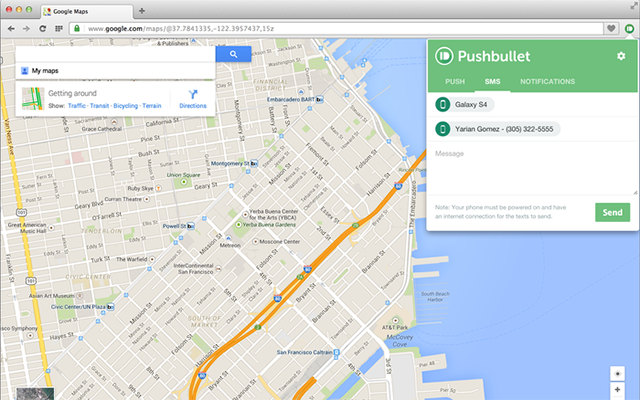The height and width of the screenshot is (400, 640).
Task: Open the apps grid icon in toolbar
Action: [x=59, y=29]
